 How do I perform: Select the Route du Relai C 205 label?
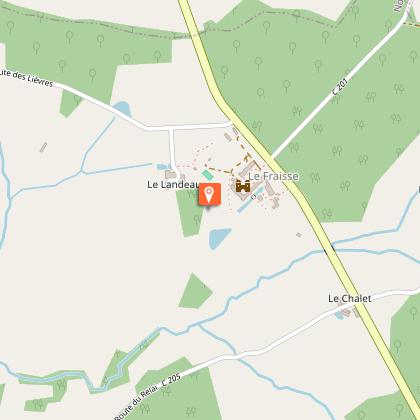point(148,397)
